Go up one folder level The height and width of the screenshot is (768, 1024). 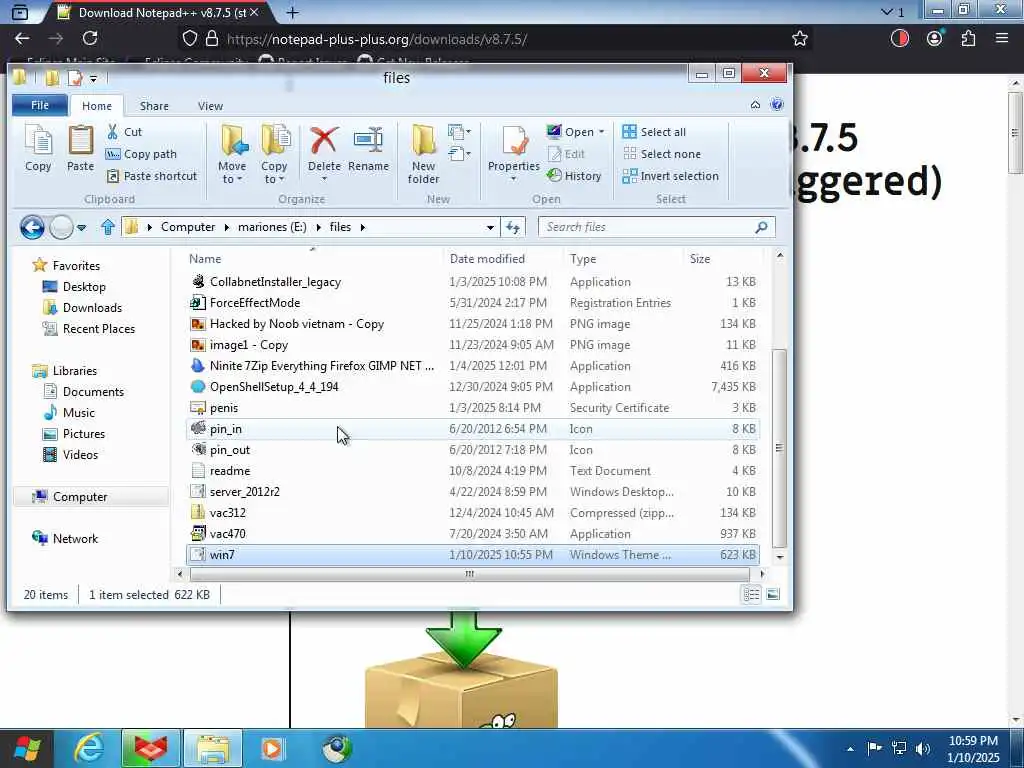[x=108, y=227]
